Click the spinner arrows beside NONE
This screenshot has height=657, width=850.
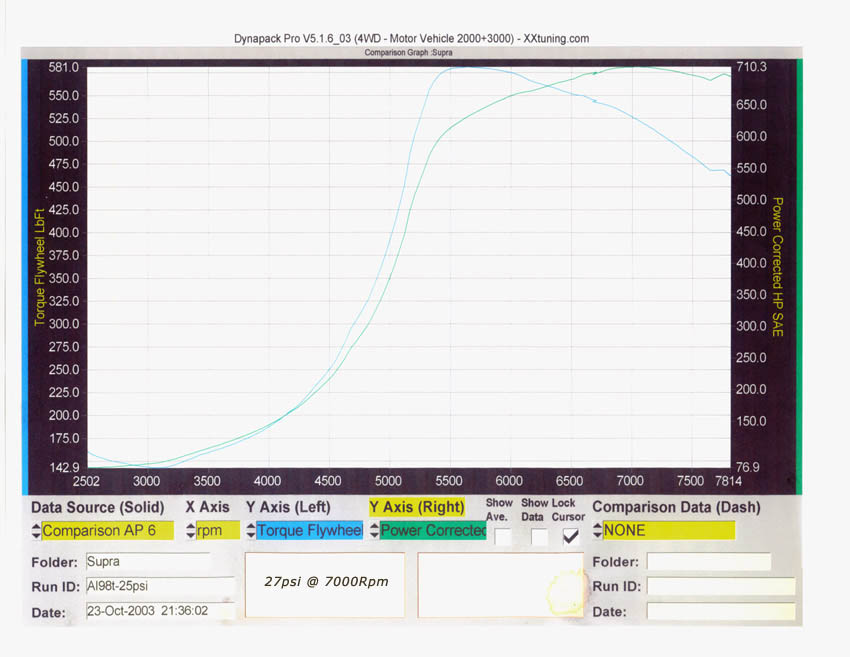pos(598,531)
